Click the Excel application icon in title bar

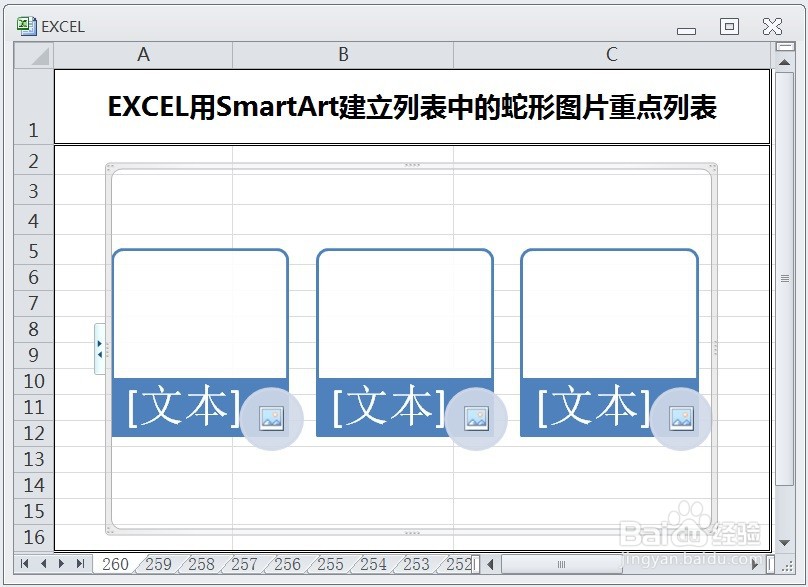point(26,26)
